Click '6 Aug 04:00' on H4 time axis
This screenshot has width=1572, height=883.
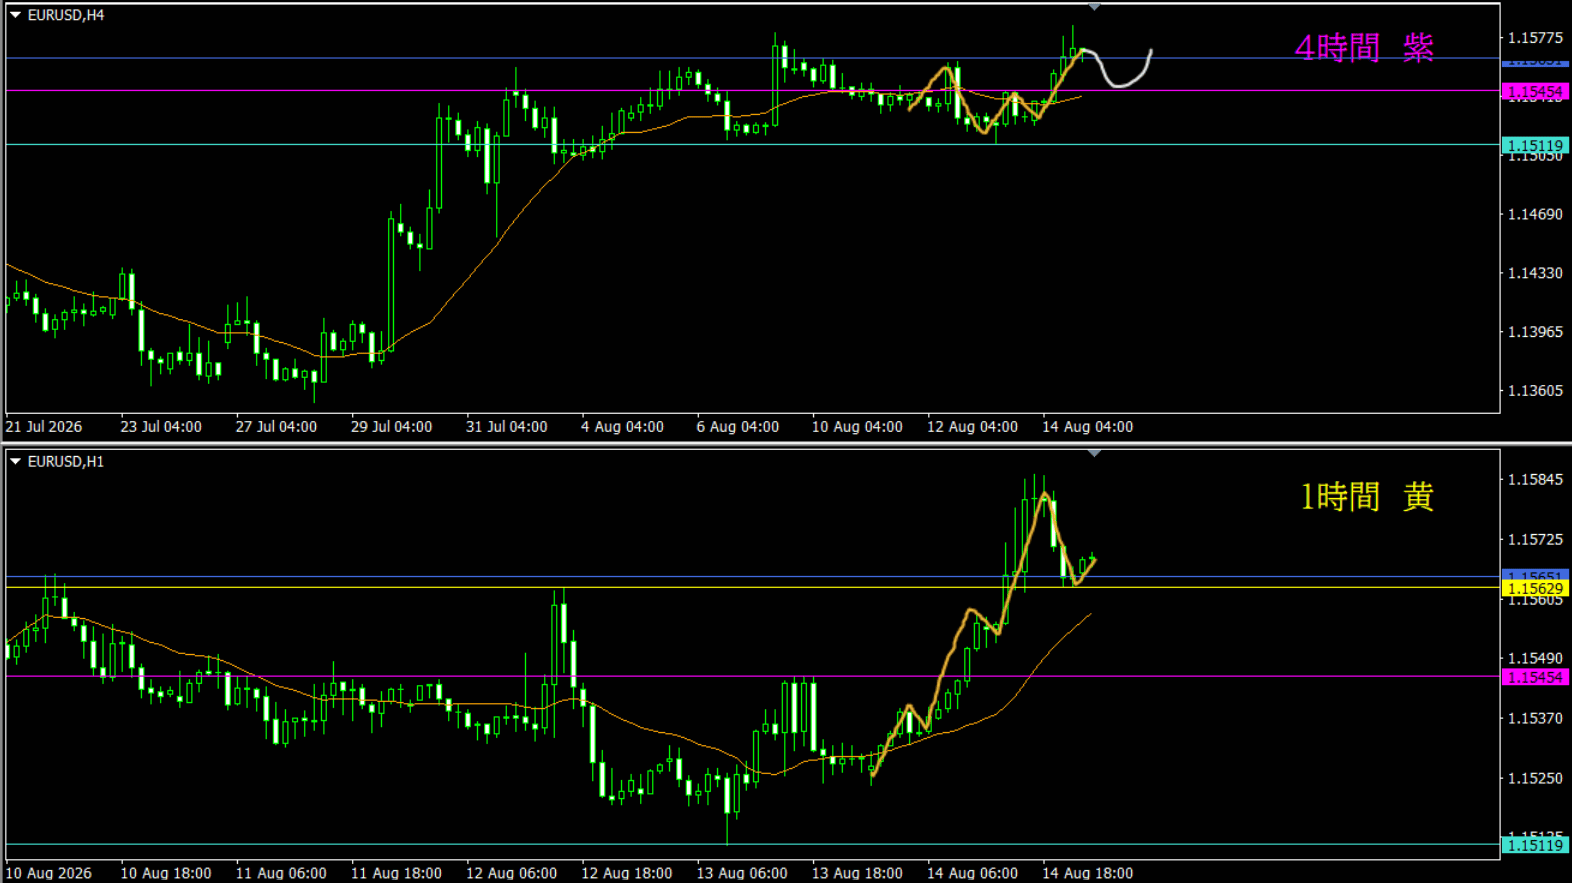pyautogui.click(x=738, y=427)
